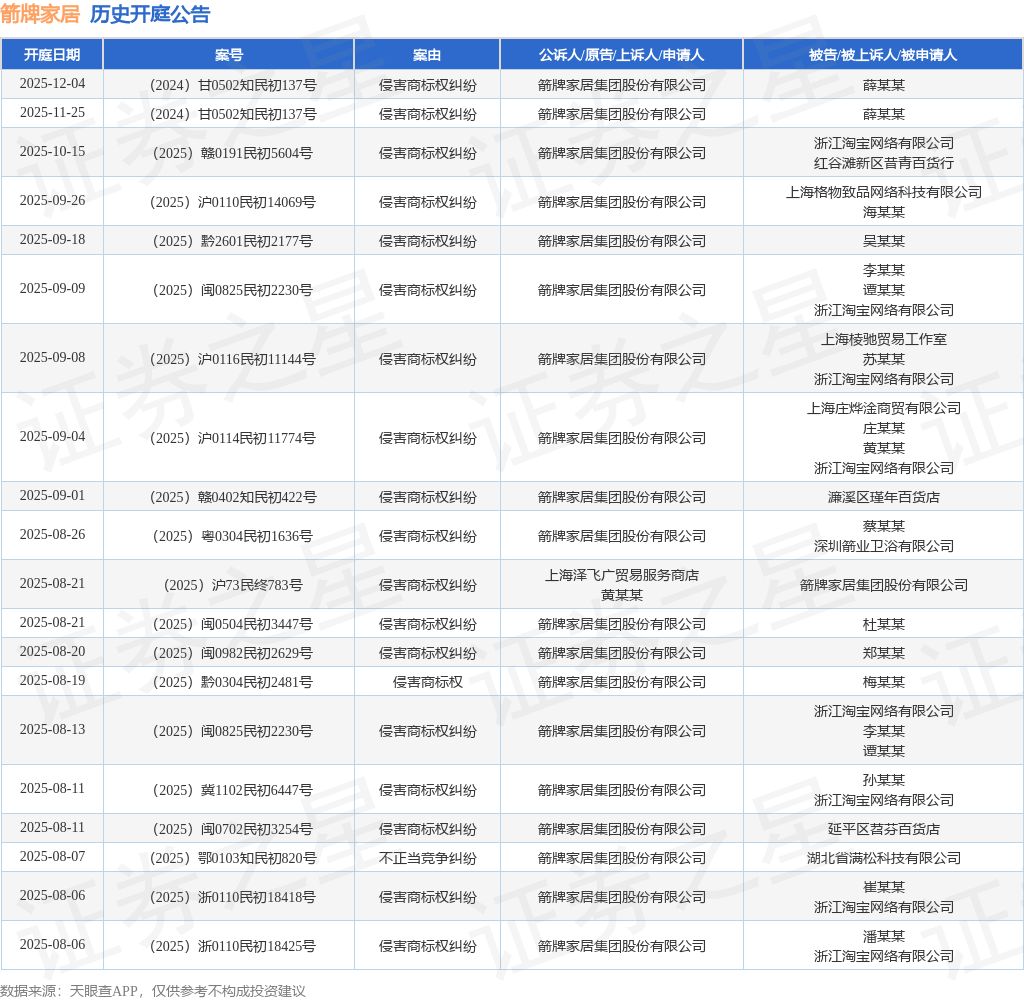Click the date 2025-08-26
The image size is (1024, 1000).
point(52,535)
